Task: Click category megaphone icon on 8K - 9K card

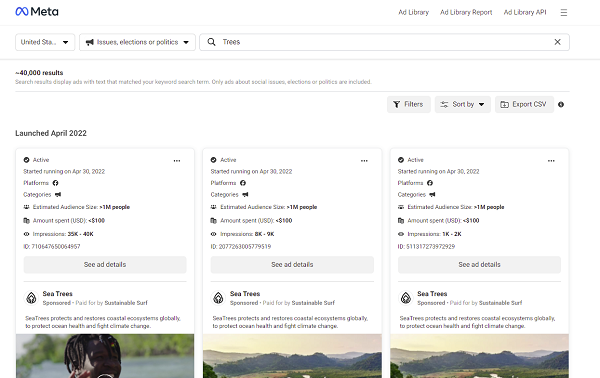Action: (x=245, y=194)
